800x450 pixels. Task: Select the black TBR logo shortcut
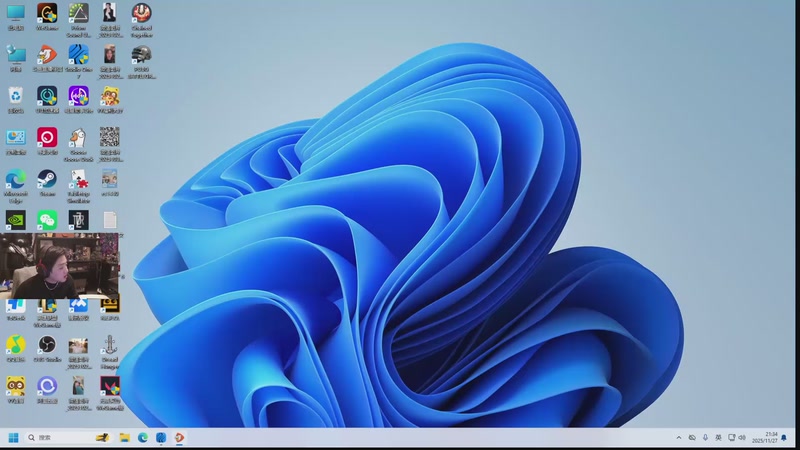[x=79, y=220]
